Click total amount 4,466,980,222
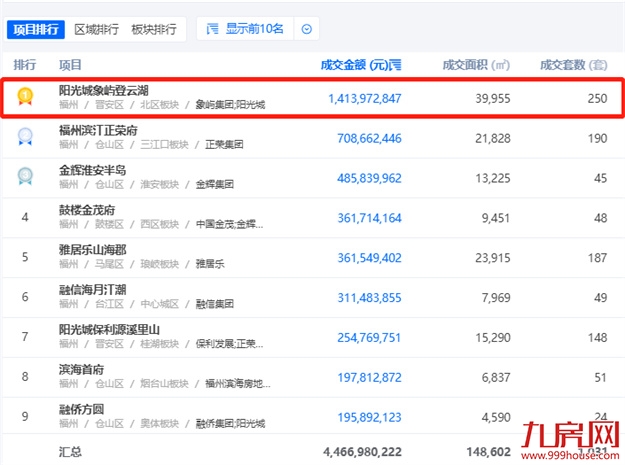The width and height of the screenshot is (625, 465). tap(362, 452)
